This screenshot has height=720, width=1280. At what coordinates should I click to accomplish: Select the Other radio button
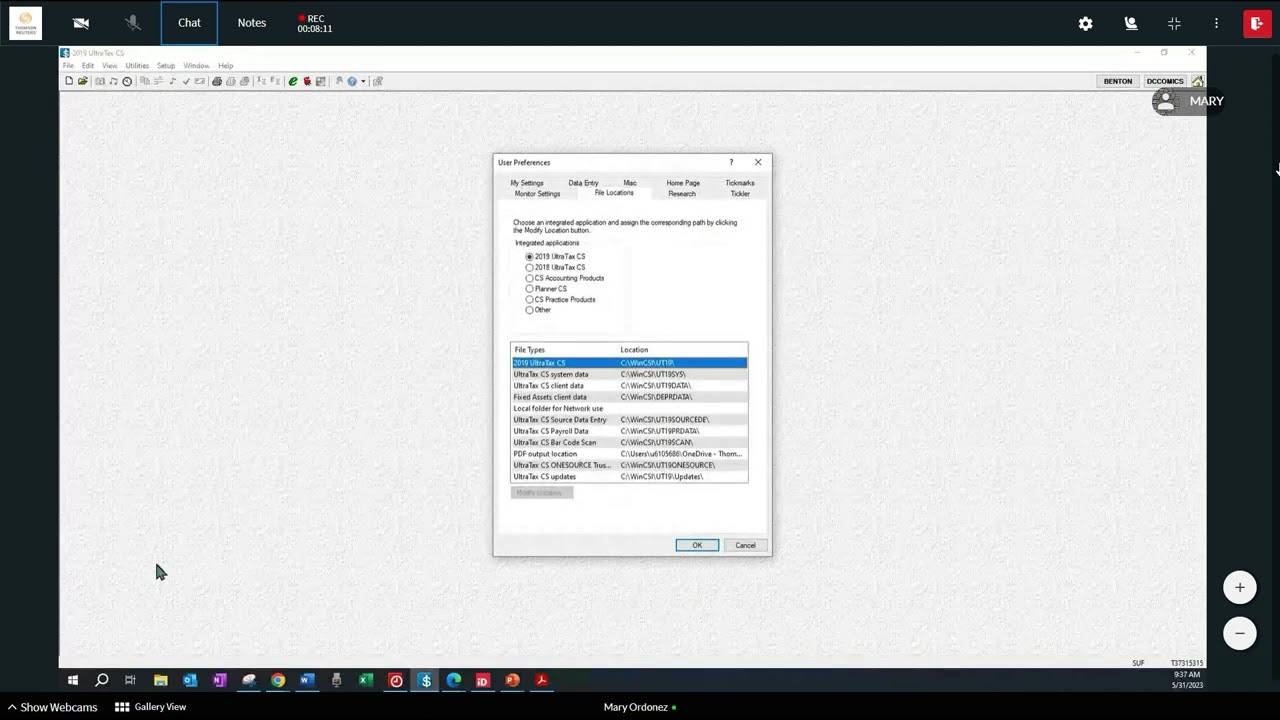530,310
